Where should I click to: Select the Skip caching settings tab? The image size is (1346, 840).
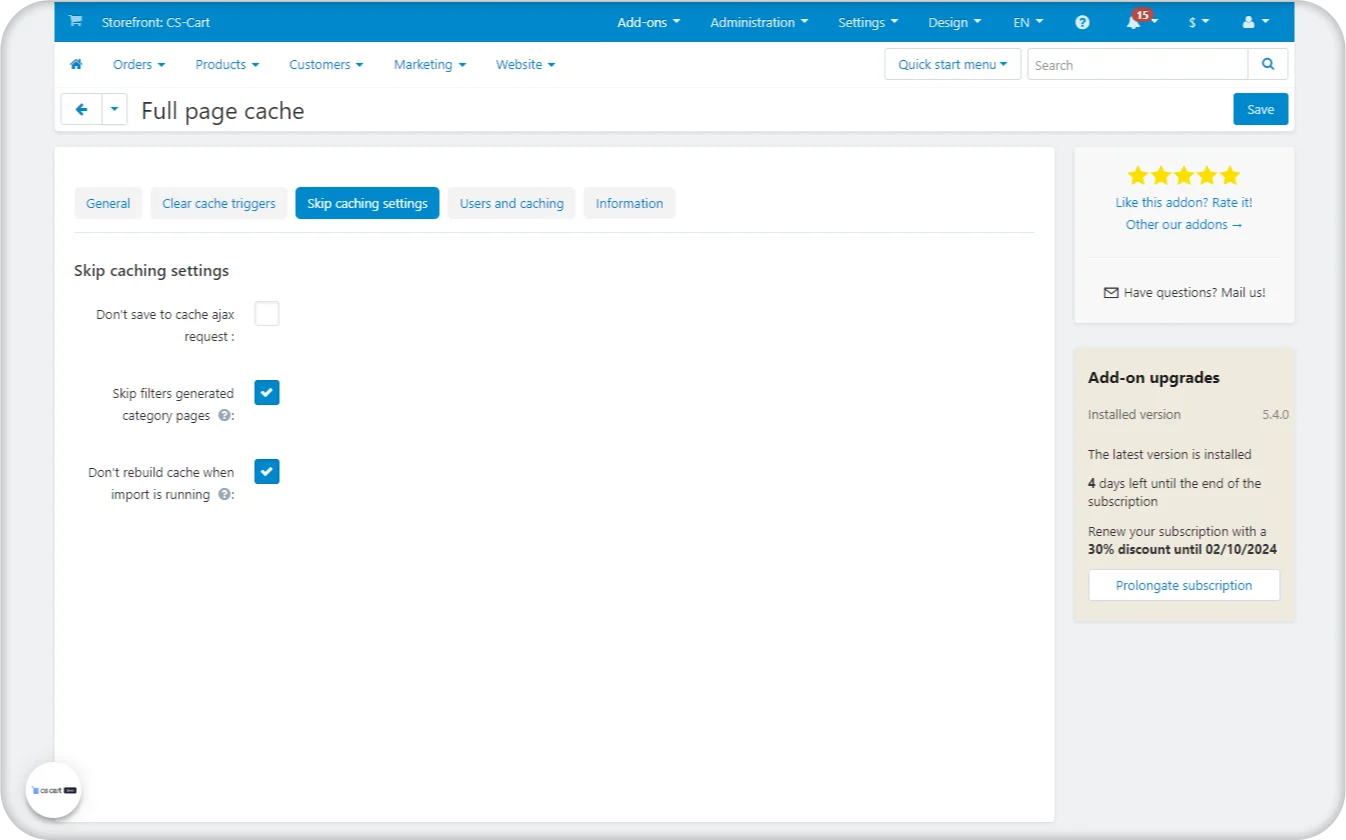[x=367, y=203]
